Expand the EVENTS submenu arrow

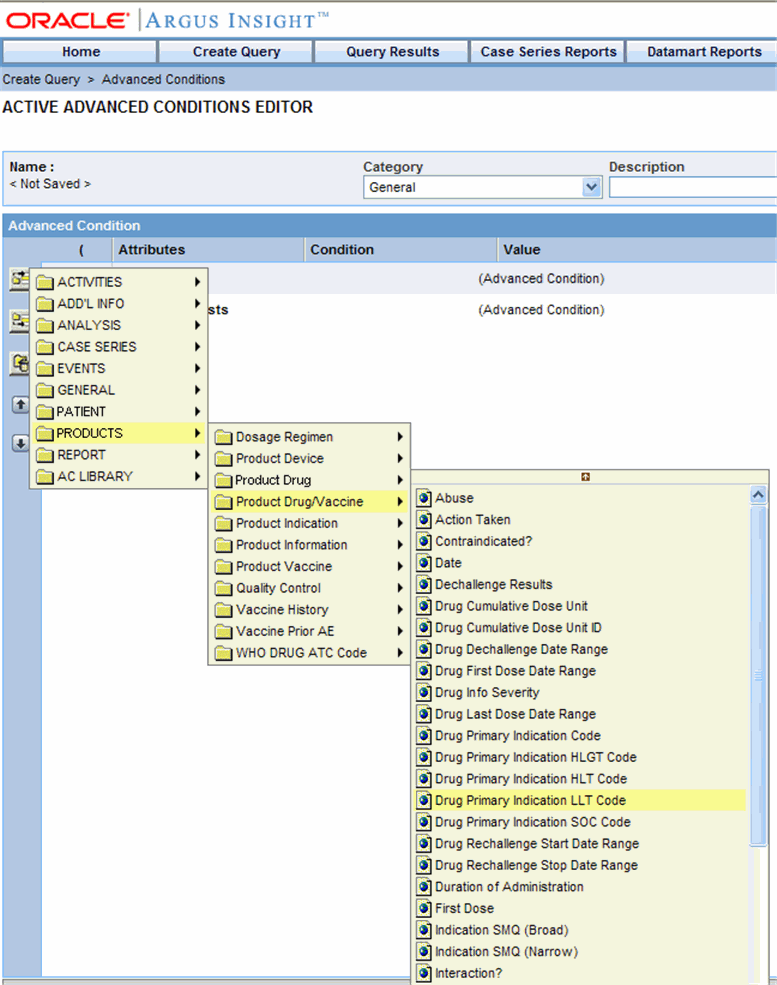click(x=197, y=368)
